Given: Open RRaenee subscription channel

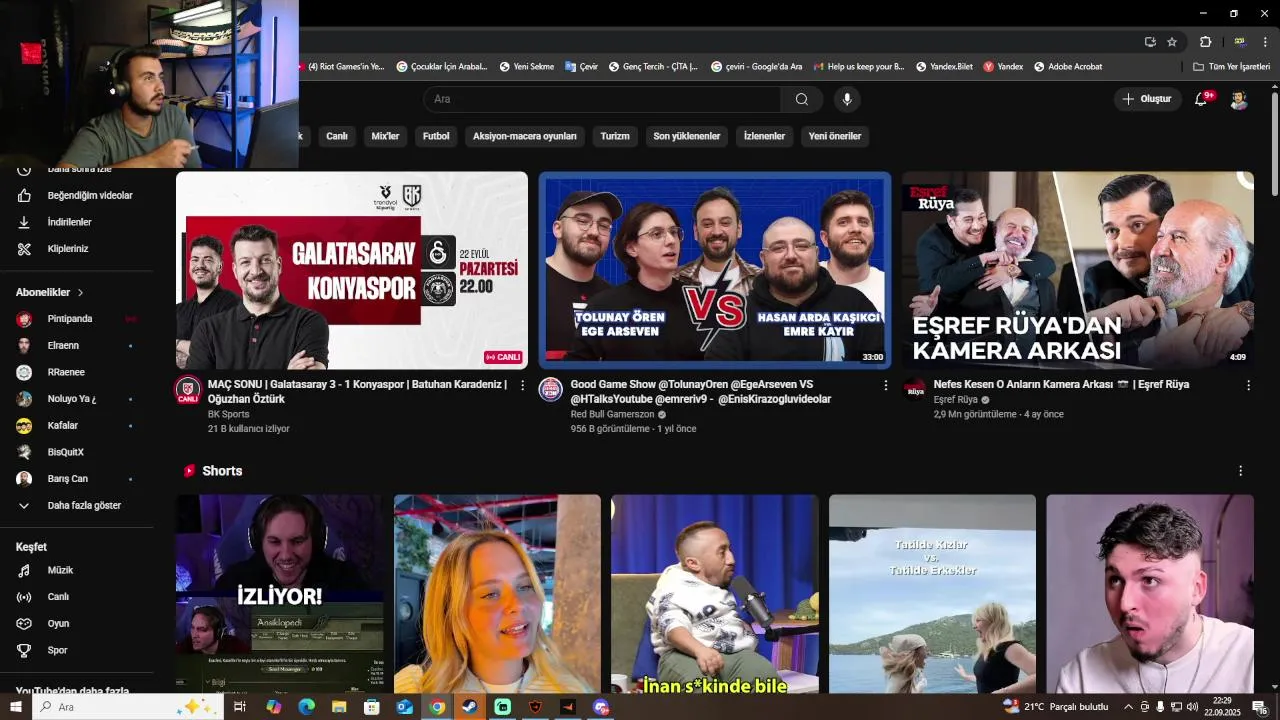Looking at the screenshot, I should click(x=77, y=372).
